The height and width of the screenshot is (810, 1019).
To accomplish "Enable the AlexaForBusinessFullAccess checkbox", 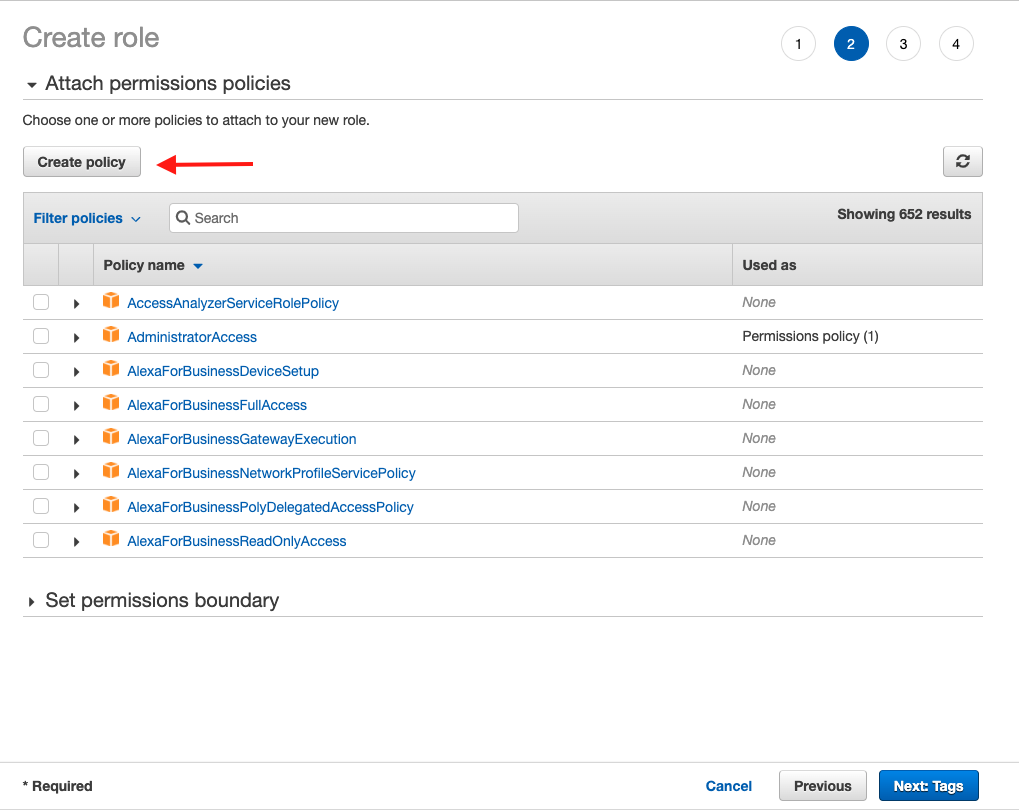I will tap(41, 404).
